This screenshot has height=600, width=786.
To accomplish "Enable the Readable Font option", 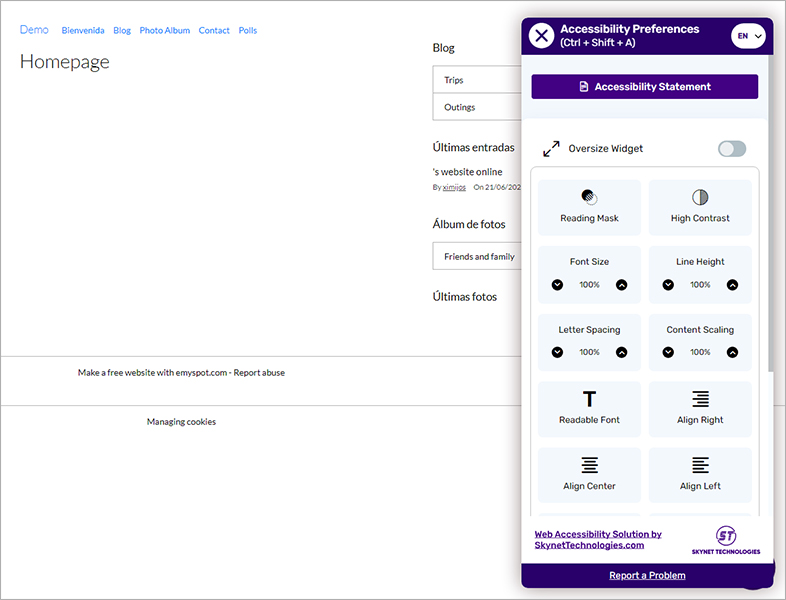I will coord(589,409).
